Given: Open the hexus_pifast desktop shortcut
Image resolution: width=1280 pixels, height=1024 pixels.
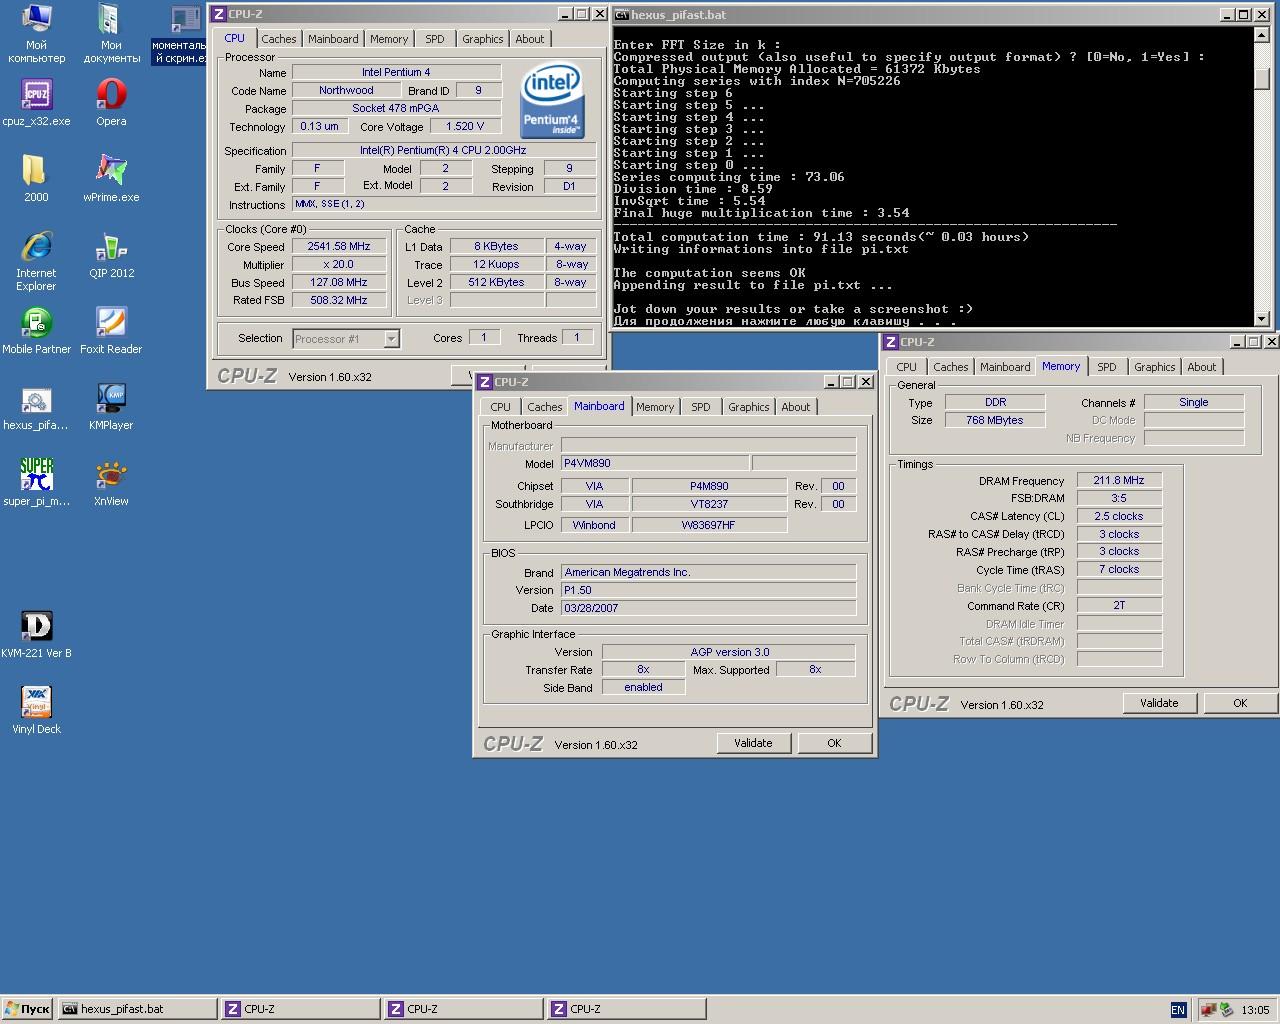Looking at the screenshot, I should [x=36, y=406].
